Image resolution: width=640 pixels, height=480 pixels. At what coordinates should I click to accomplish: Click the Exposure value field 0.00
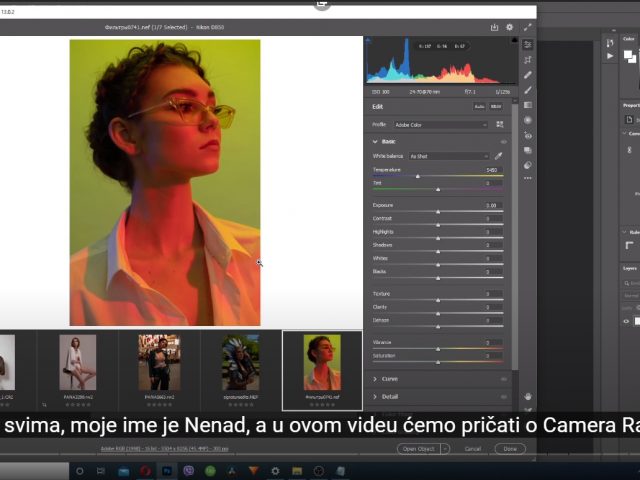tap(492, 205)
